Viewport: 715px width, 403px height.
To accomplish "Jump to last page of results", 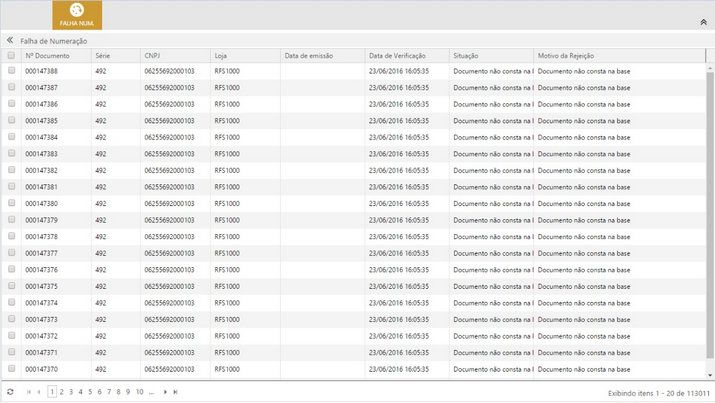I will pyautogui.click(x=175, y=392).
